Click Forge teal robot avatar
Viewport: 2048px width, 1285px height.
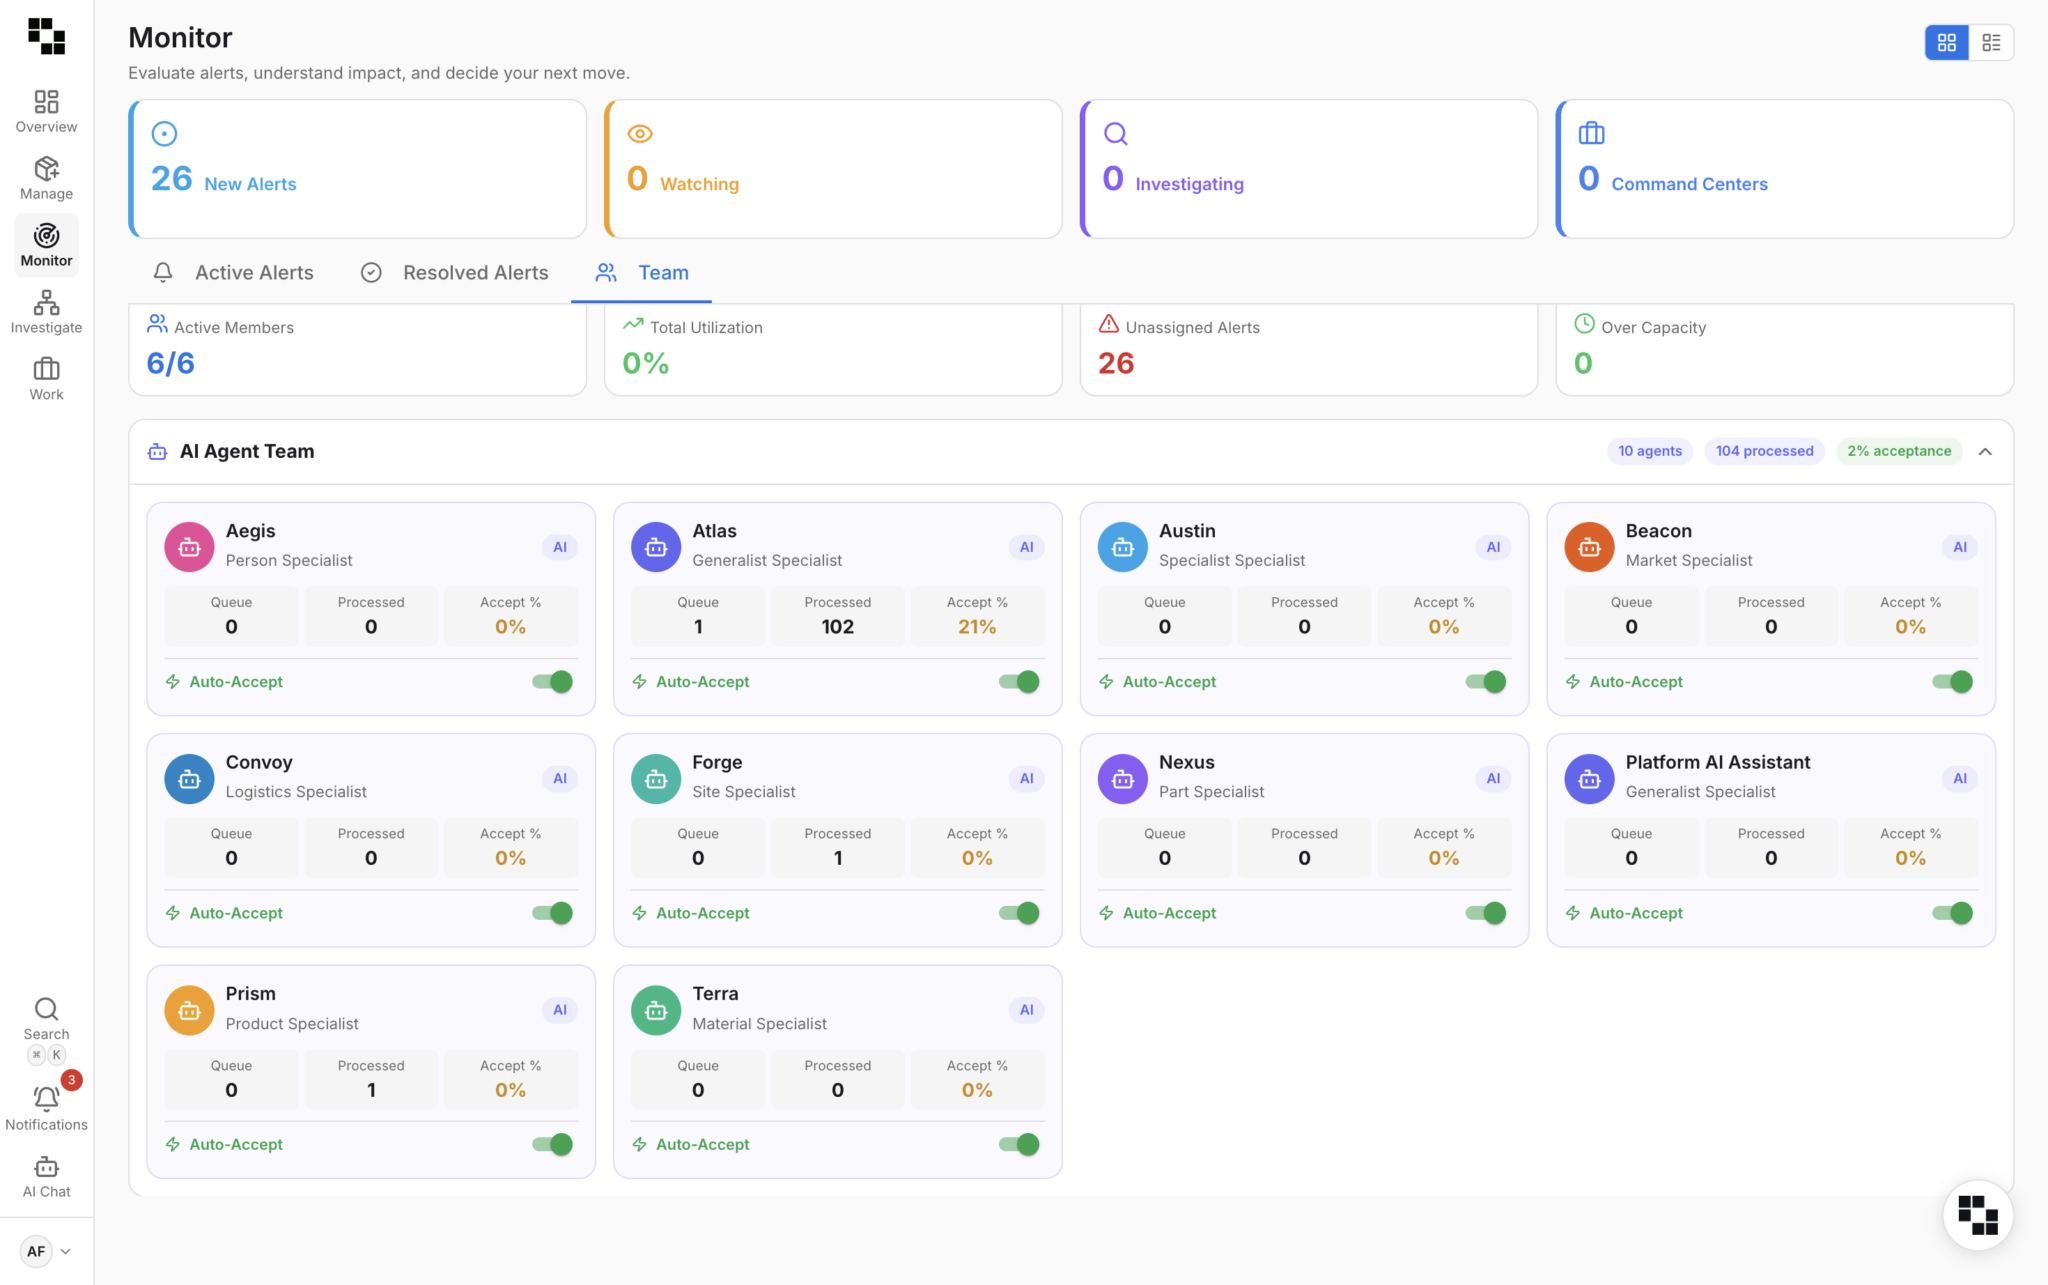pyautogui.click(x=656, y=779)
